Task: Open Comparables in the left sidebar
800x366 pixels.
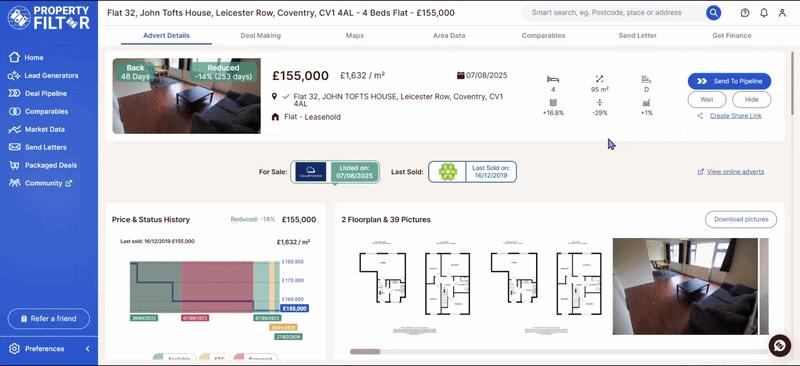Action: pyautogui.click(x=39, y=111)
